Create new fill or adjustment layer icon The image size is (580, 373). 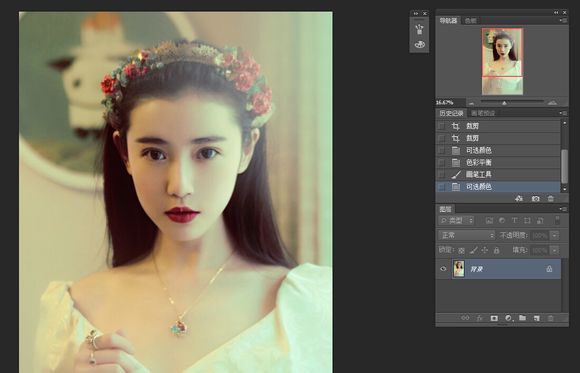508,318
